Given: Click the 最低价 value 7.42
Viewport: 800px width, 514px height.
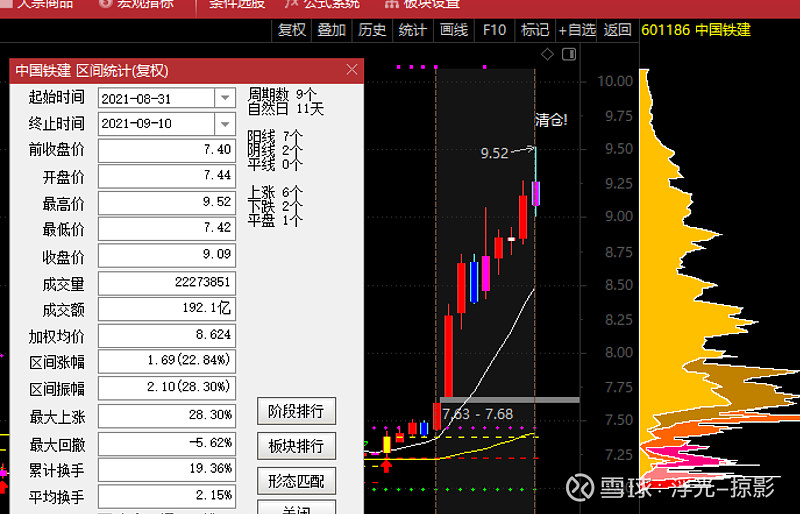Looking at the screenshot, I should [x=167, y=229].
